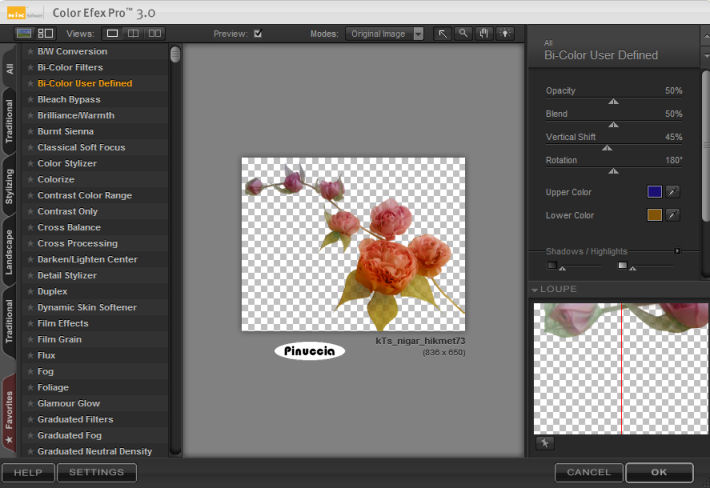Open the Settings button

pos(96,472)
